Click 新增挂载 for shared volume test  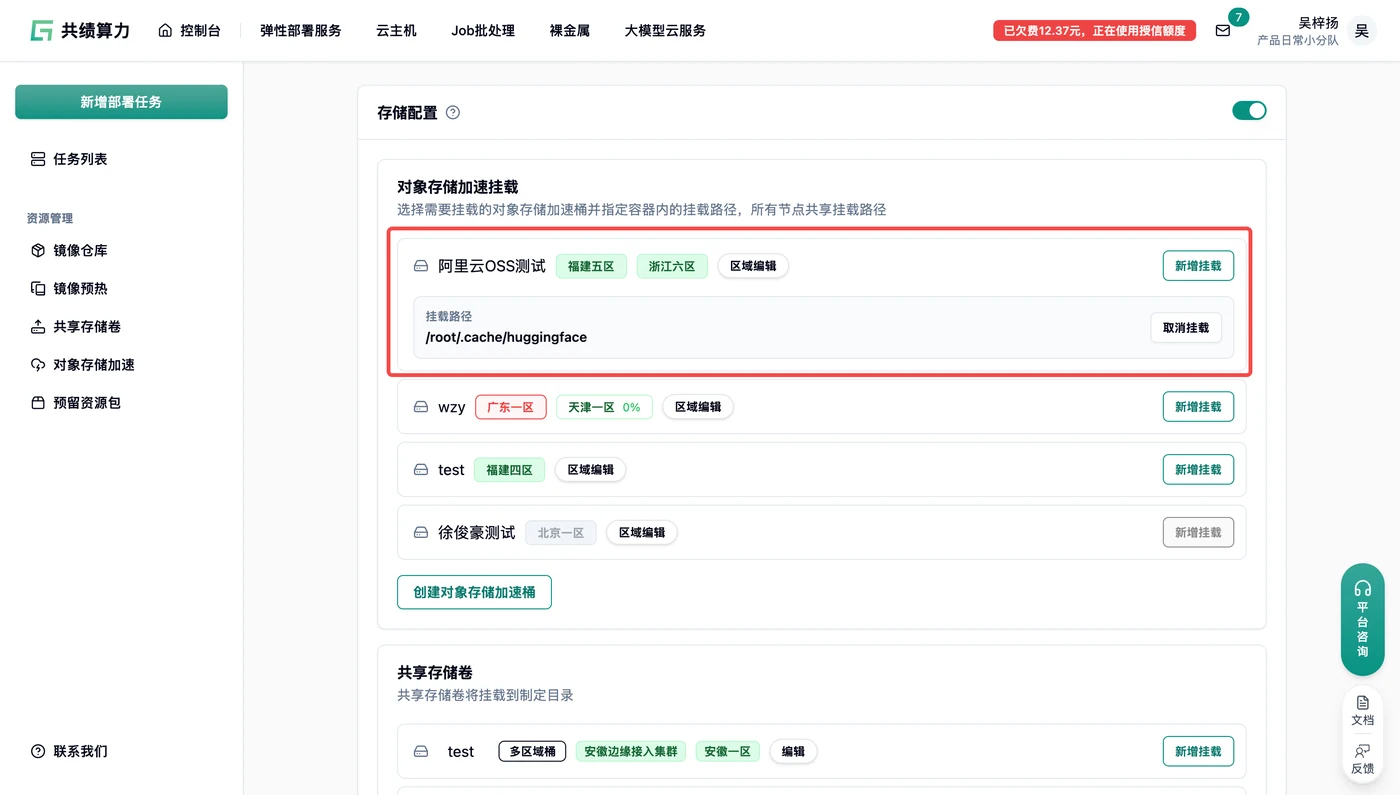[x=1198, y=751]
